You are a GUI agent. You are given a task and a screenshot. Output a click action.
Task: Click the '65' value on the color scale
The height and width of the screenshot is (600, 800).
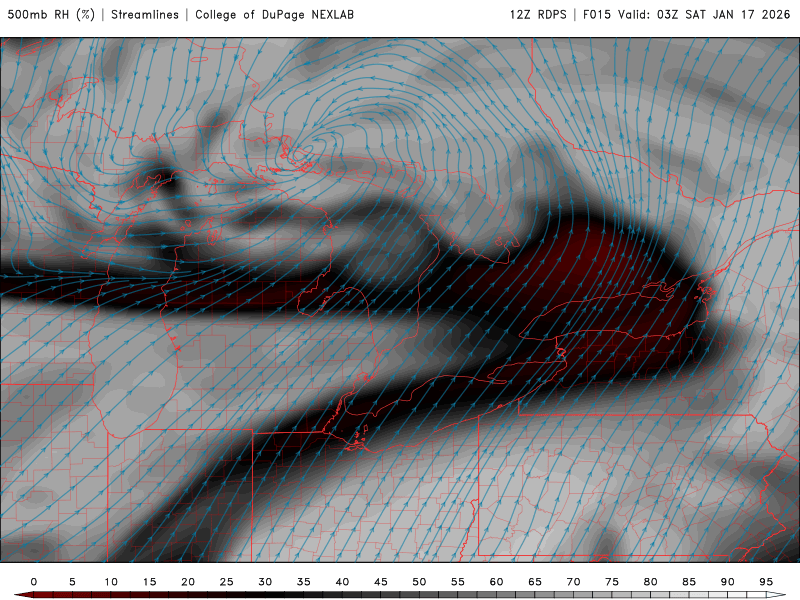coord(535,582)
